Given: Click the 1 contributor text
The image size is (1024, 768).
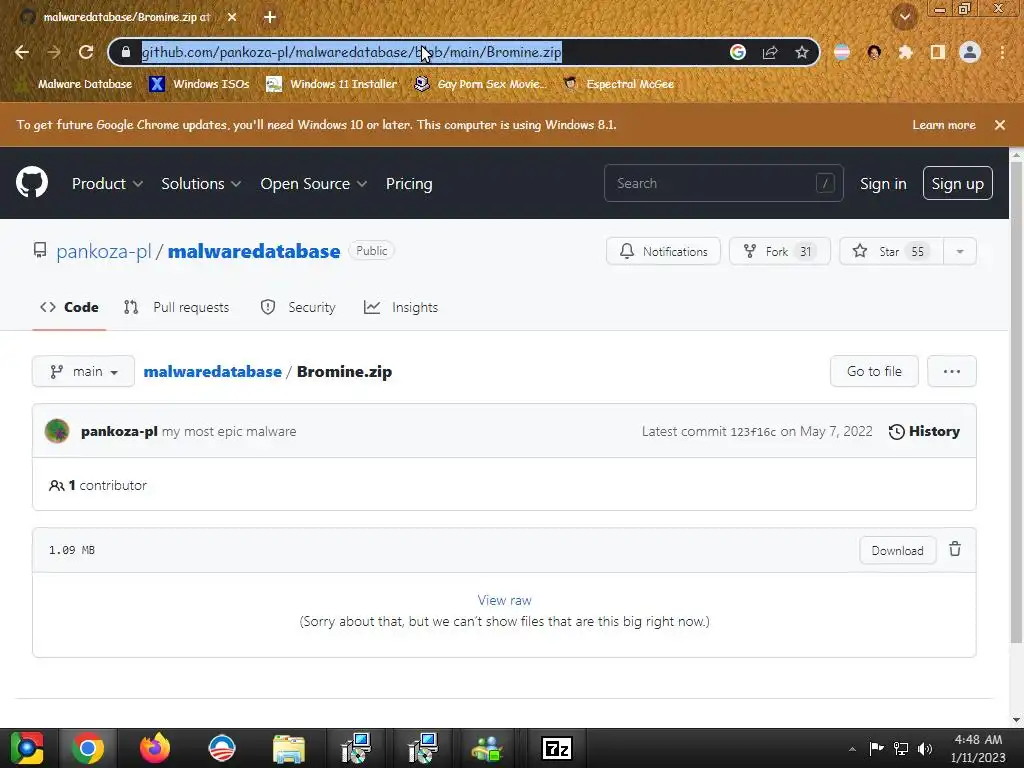Looking at the screenshot, I should (98, 485).
